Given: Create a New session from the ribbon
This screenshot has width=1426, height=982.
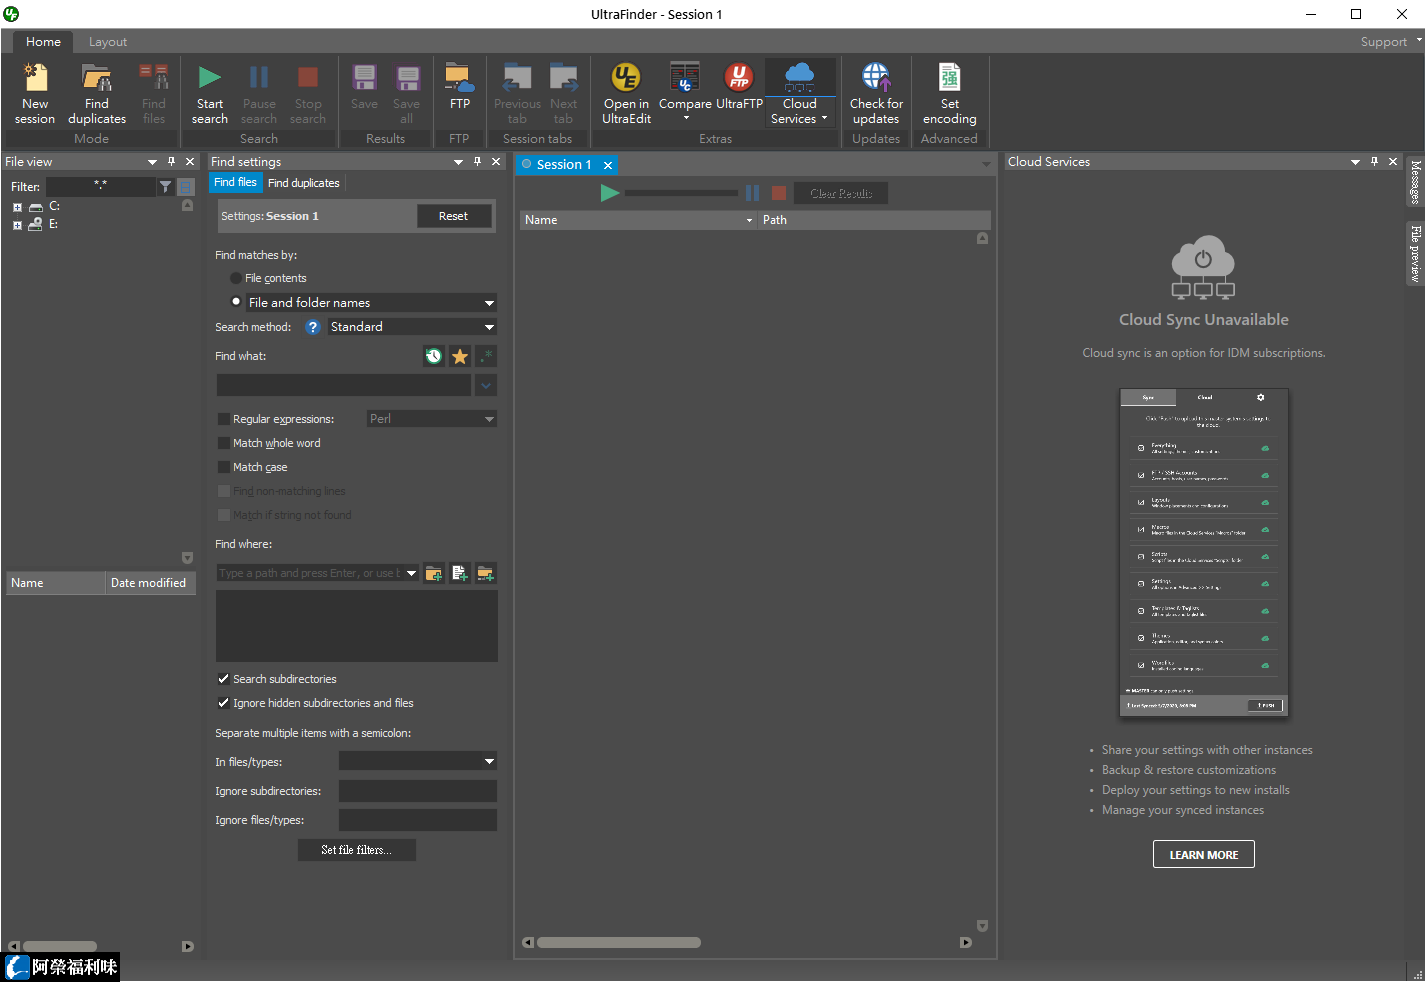Looking at the screenshot, I should pos(35,94).
